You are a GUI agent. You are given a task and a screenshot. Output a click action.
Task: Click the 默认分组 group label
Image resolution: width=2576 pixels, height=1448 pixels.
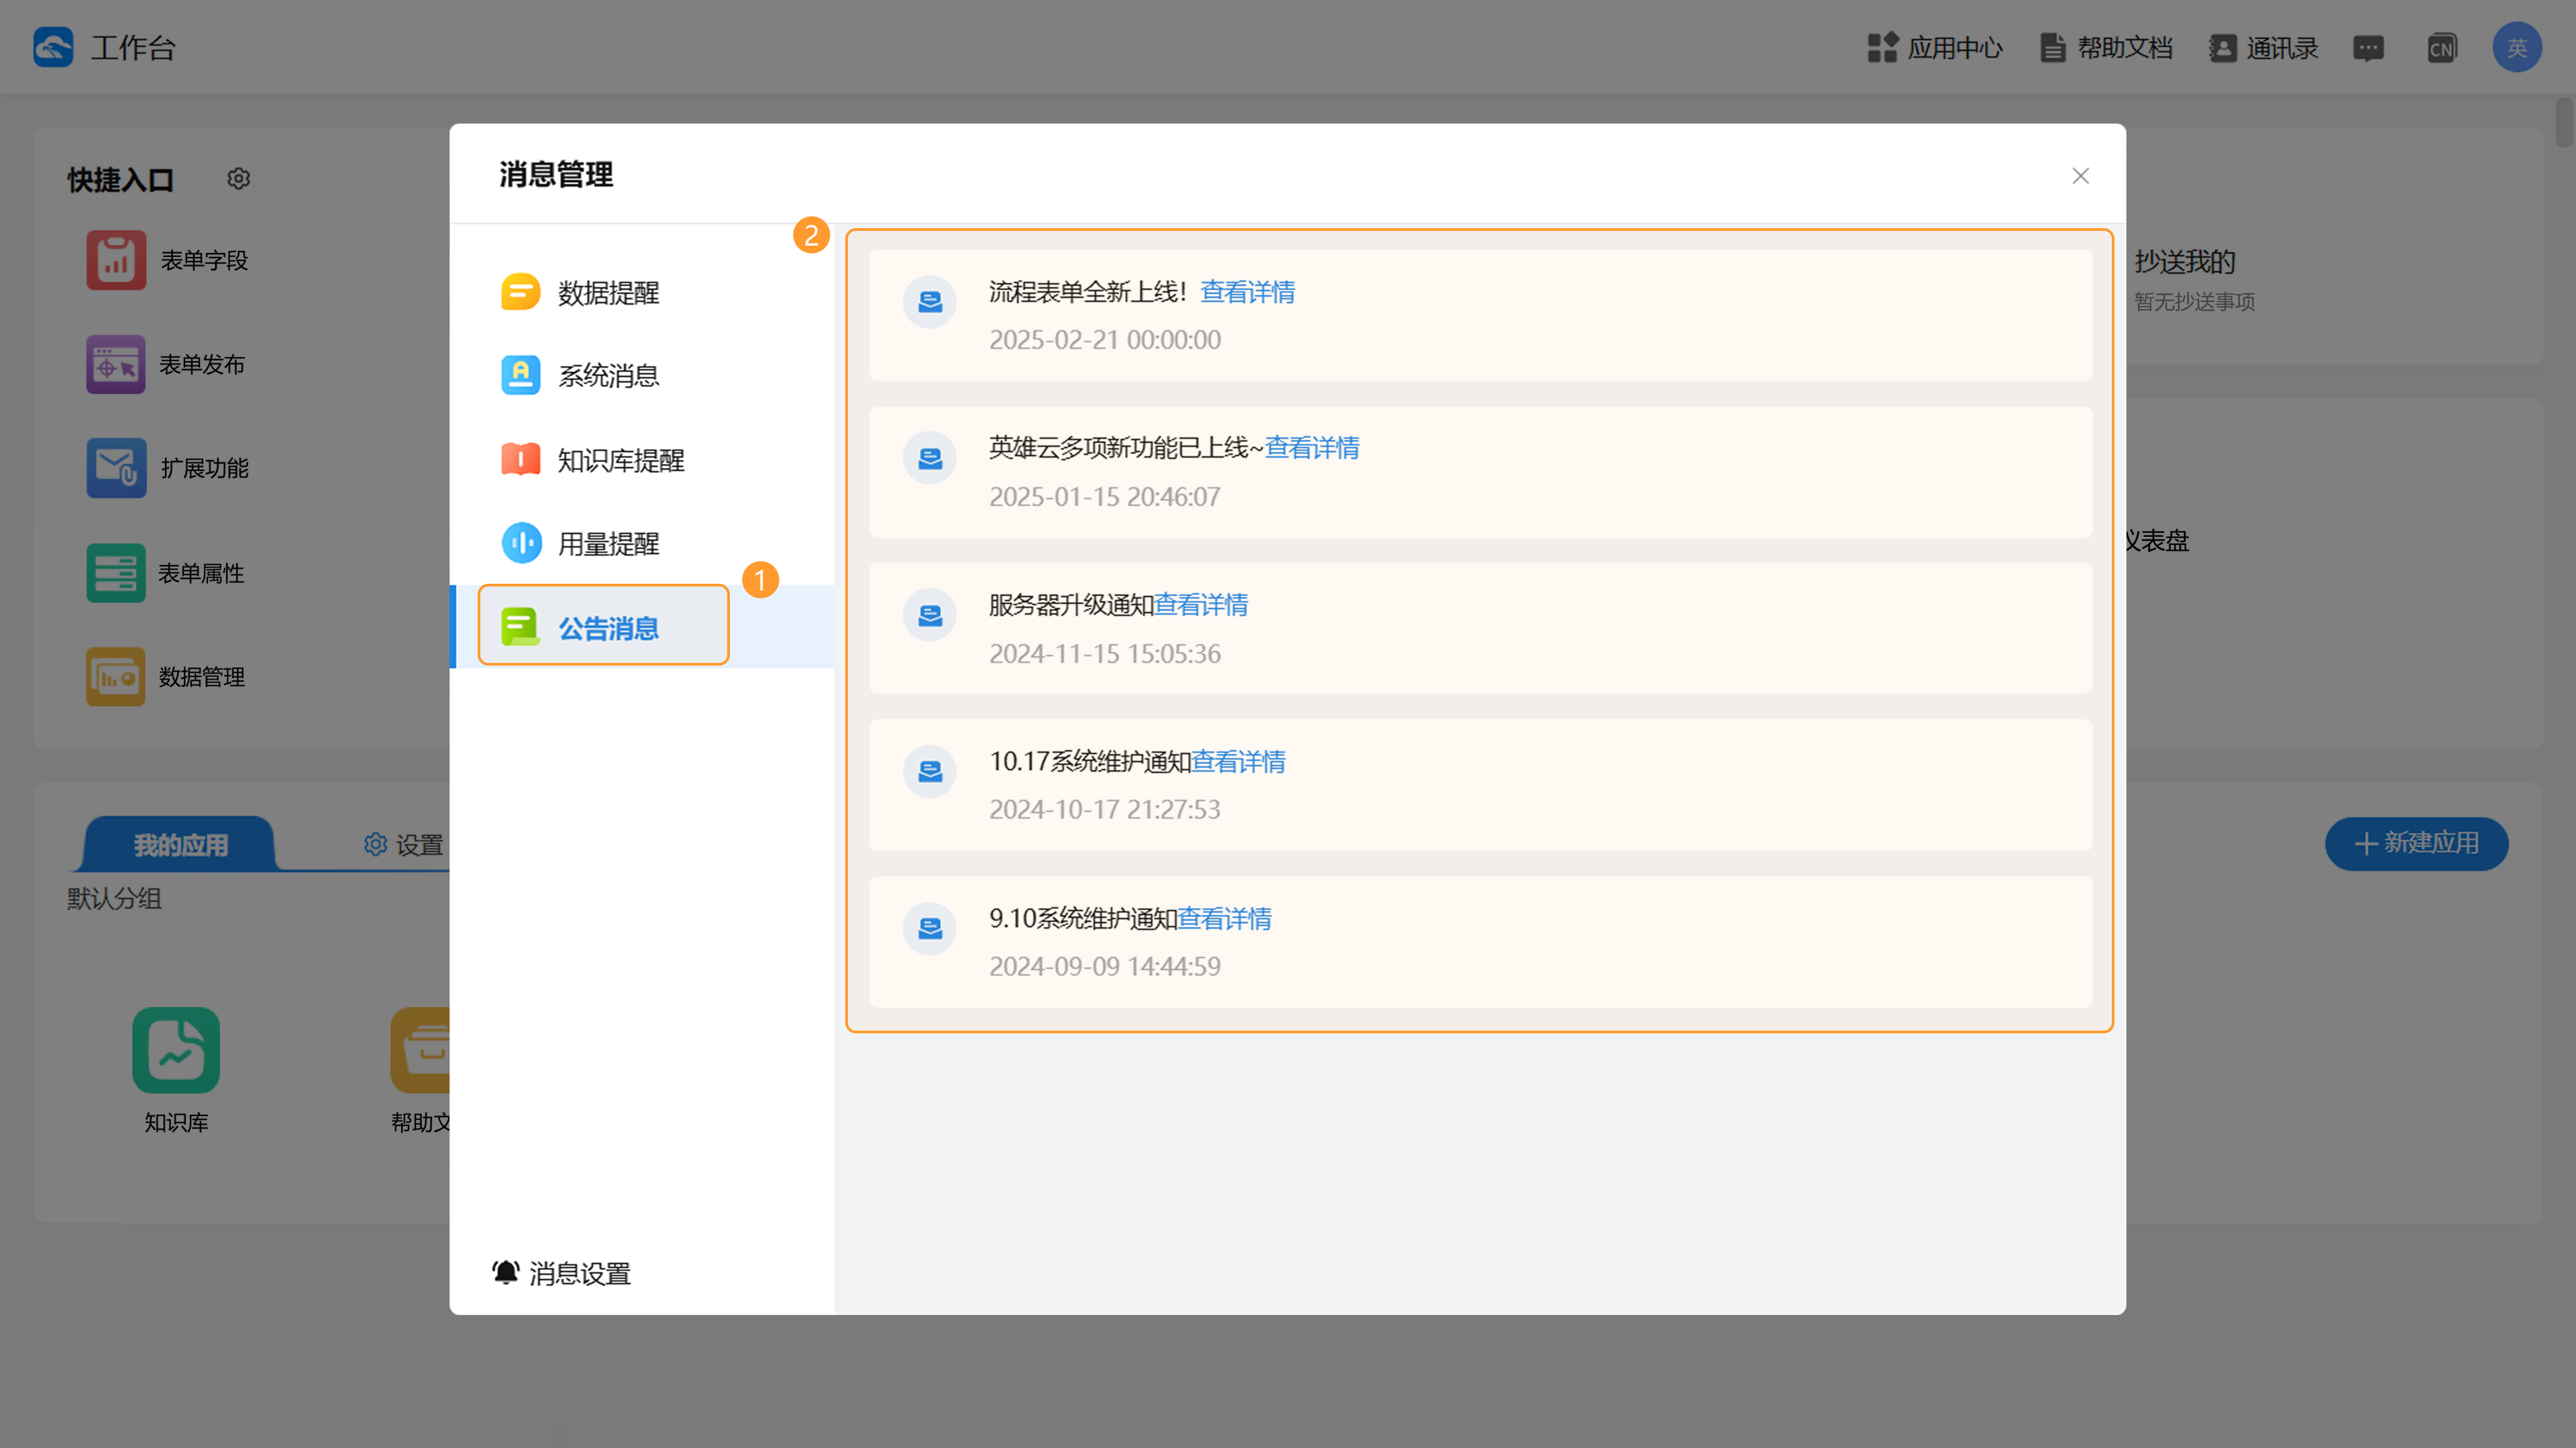114,898
